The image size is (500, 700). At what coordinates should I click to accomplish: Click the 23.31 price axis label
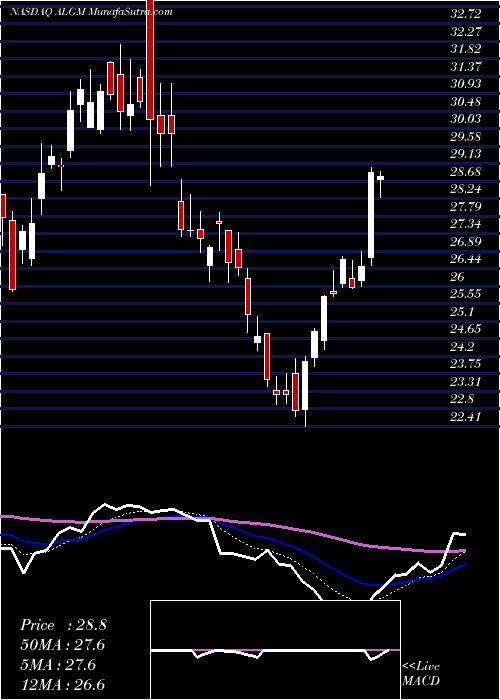point(466,382)
